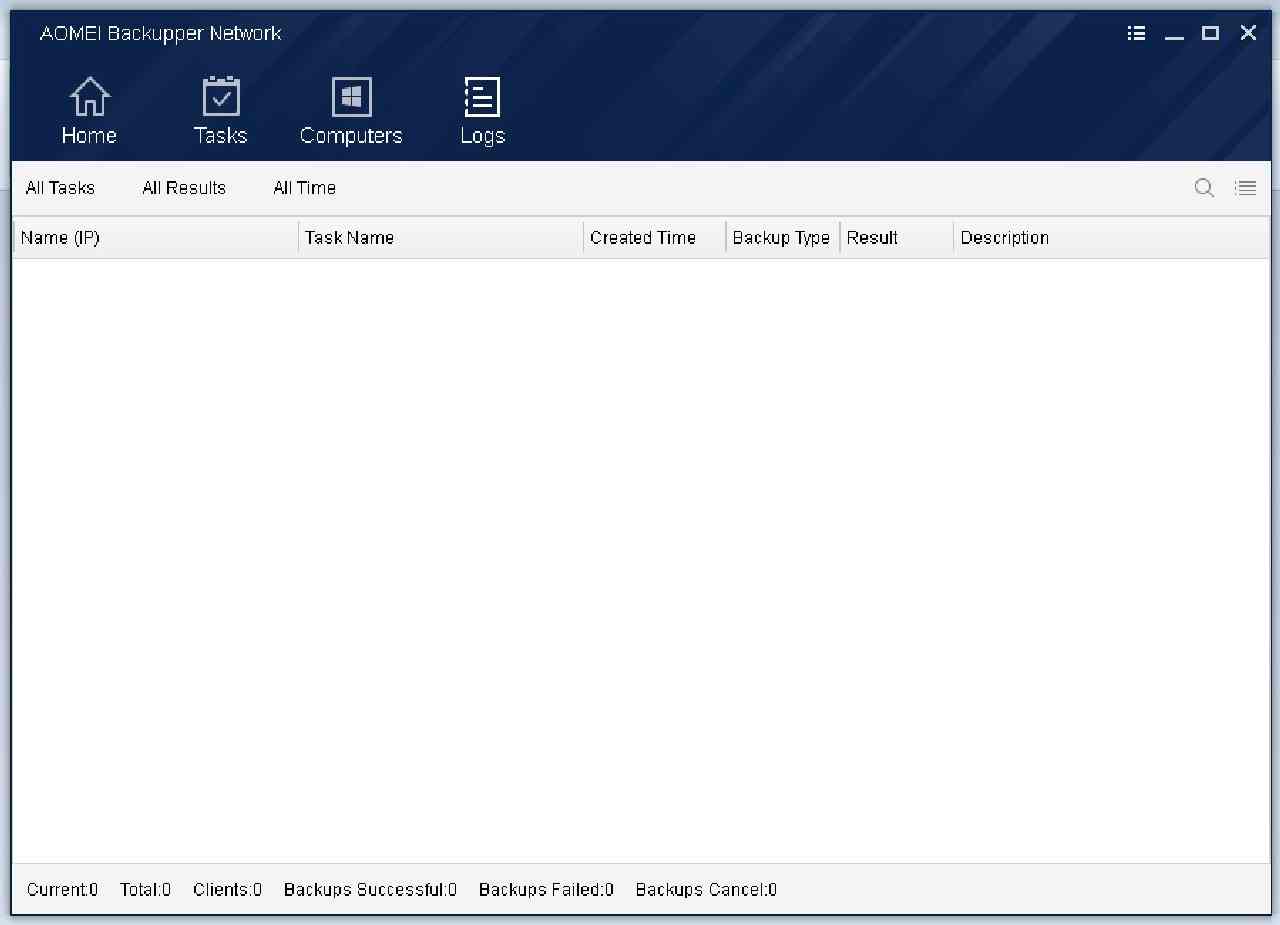Expand the All Results filter
This screenshot has width=1280, height=925.
tap(184, 188)
